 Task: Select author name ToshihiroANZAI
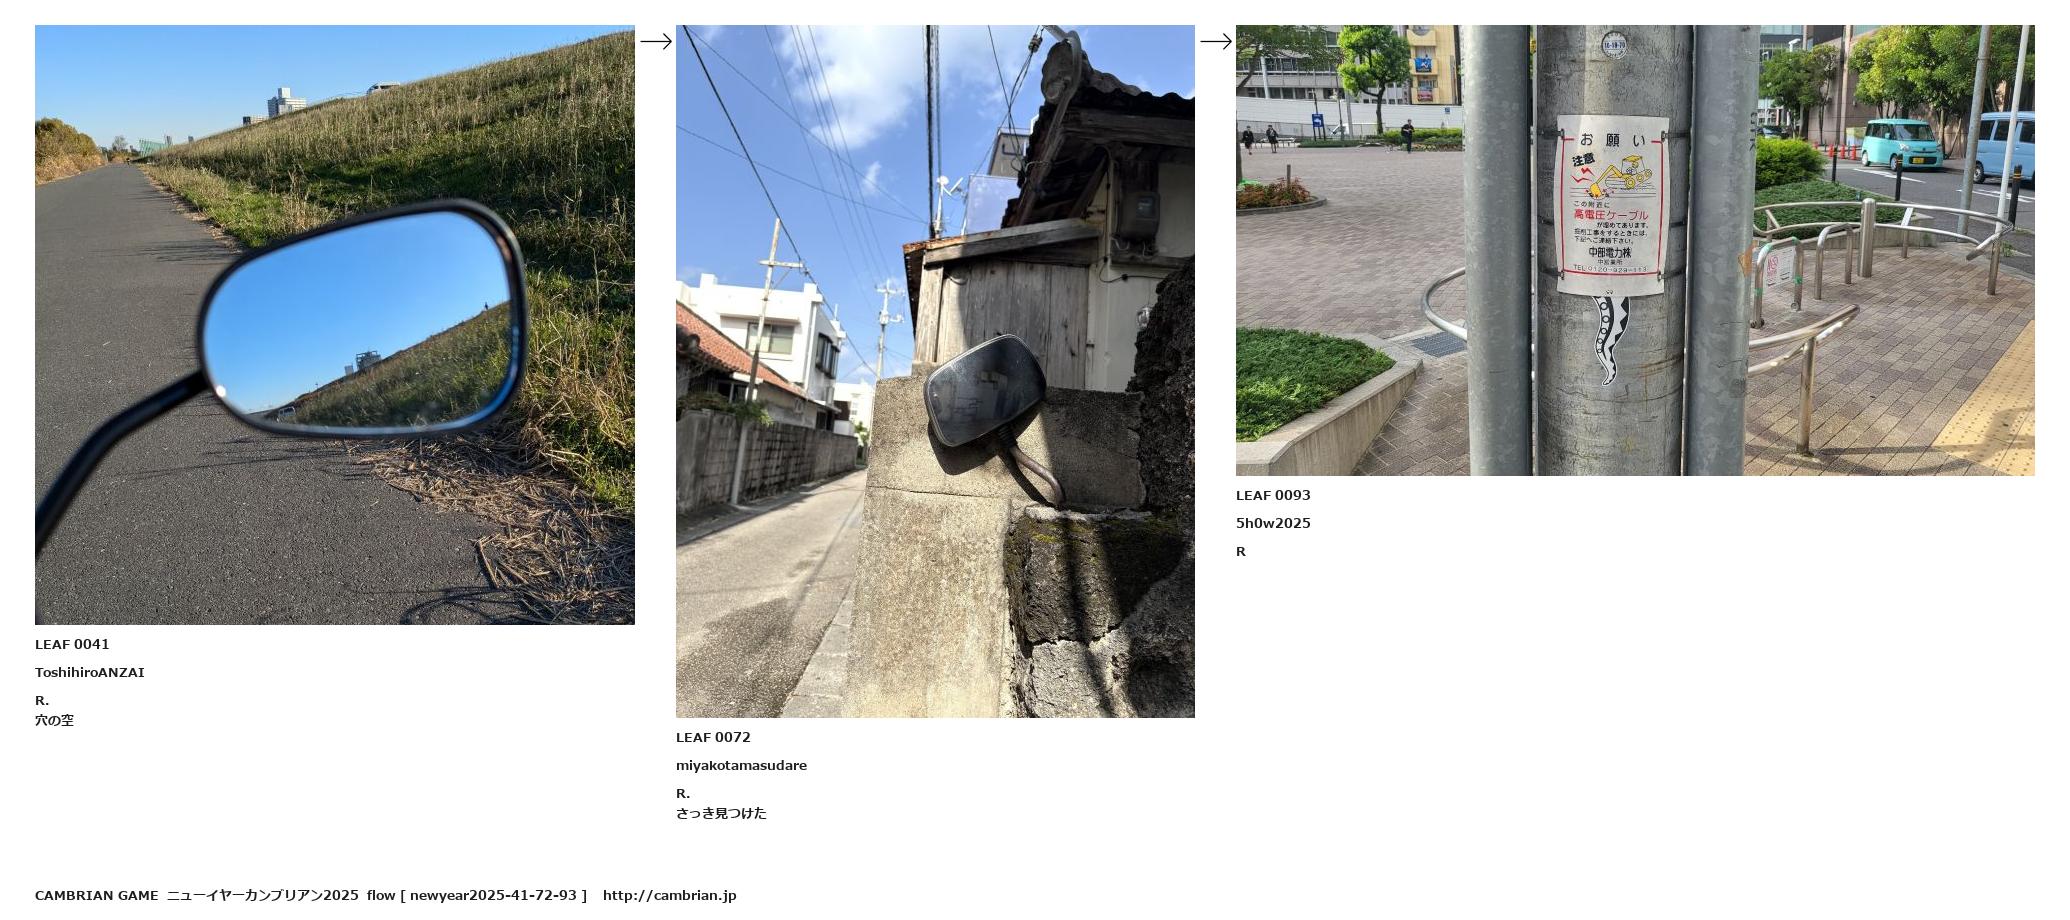pos(90,673)
